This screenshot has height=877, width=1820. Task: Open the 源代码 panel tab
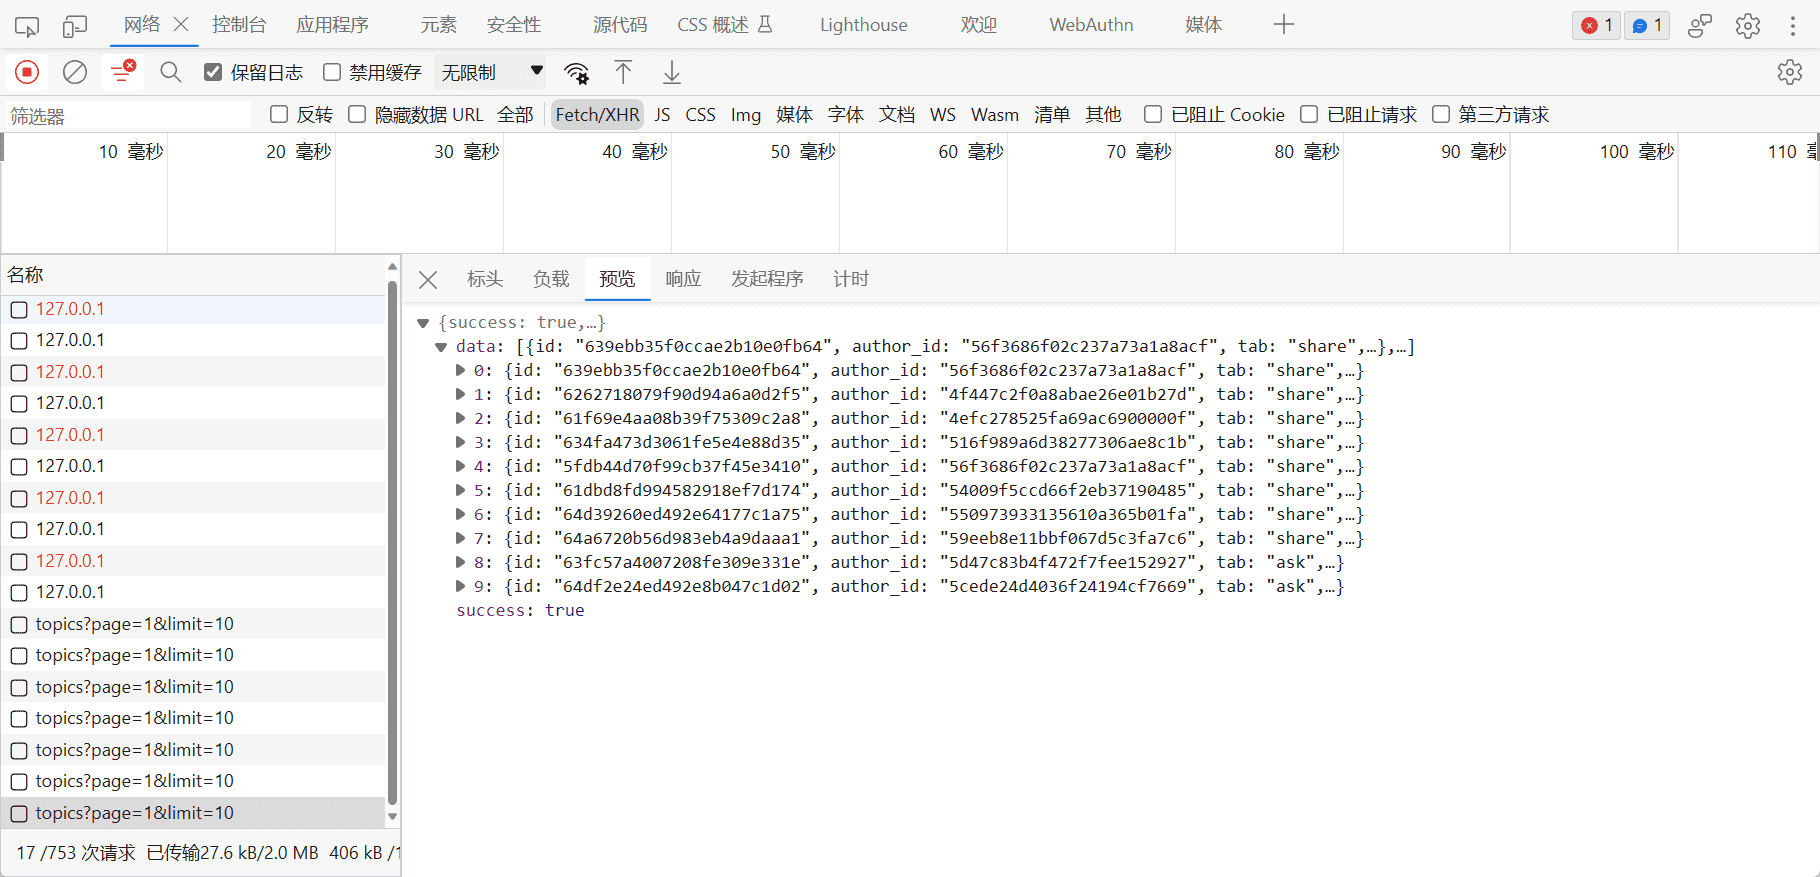coord(620,25)
